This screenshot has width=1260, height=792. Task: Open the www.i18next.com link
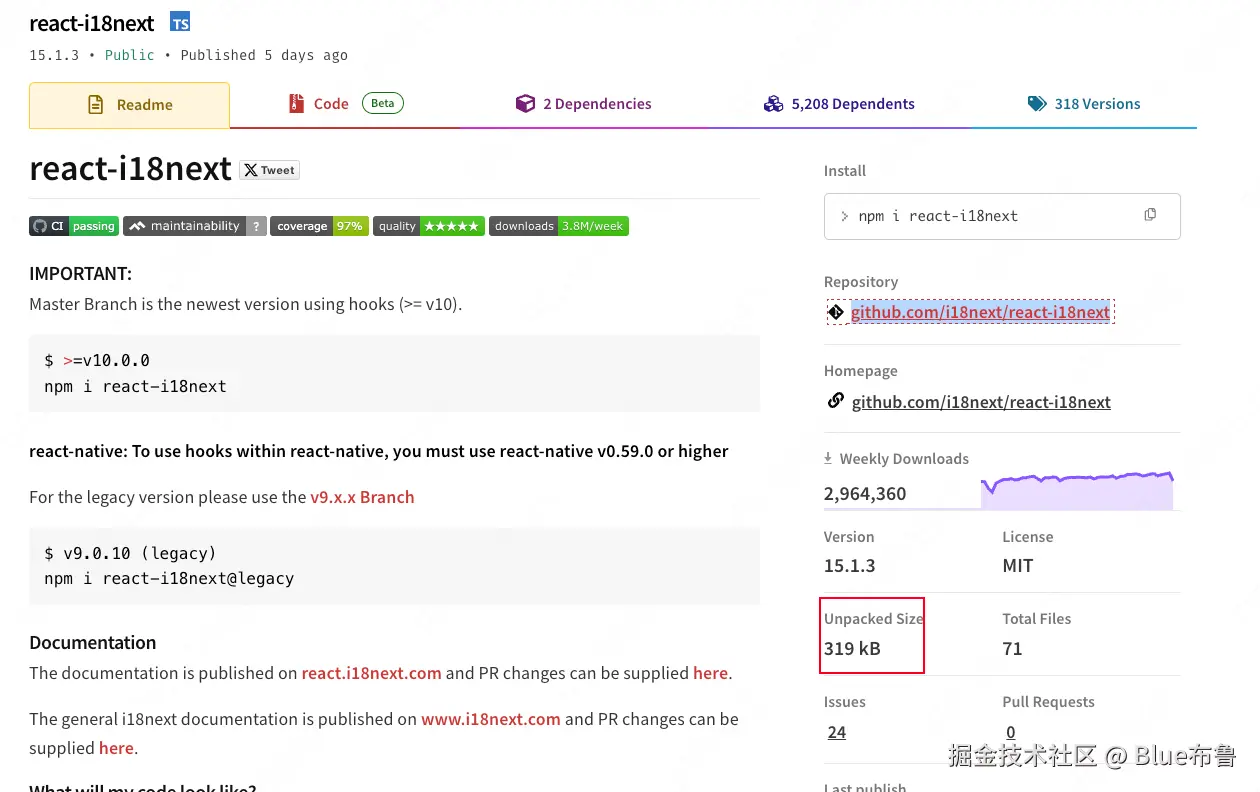click(490, 719)
